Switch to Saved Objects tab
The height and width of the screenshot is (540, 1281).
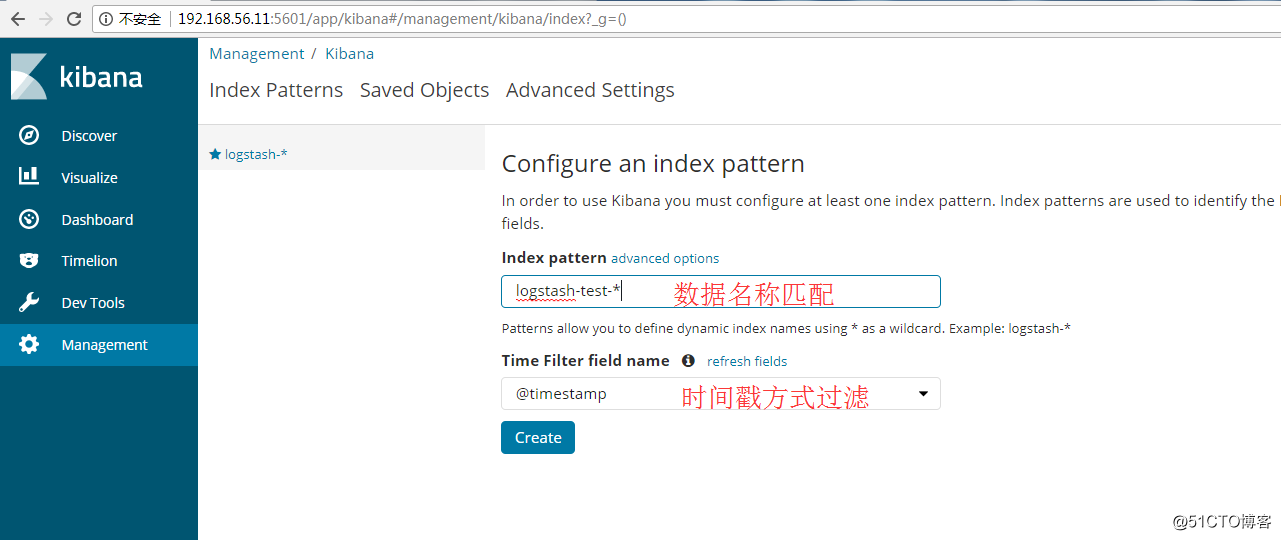[425, 90]
